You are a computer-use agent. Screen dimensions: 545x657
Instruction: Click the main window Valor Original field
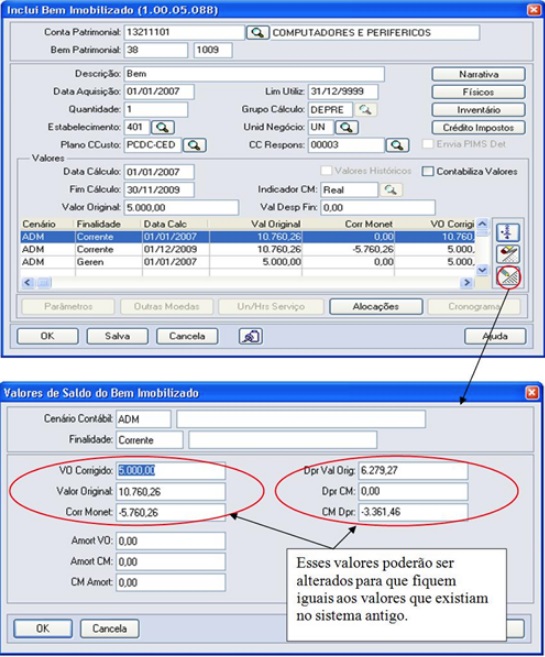tap(181, 207)
